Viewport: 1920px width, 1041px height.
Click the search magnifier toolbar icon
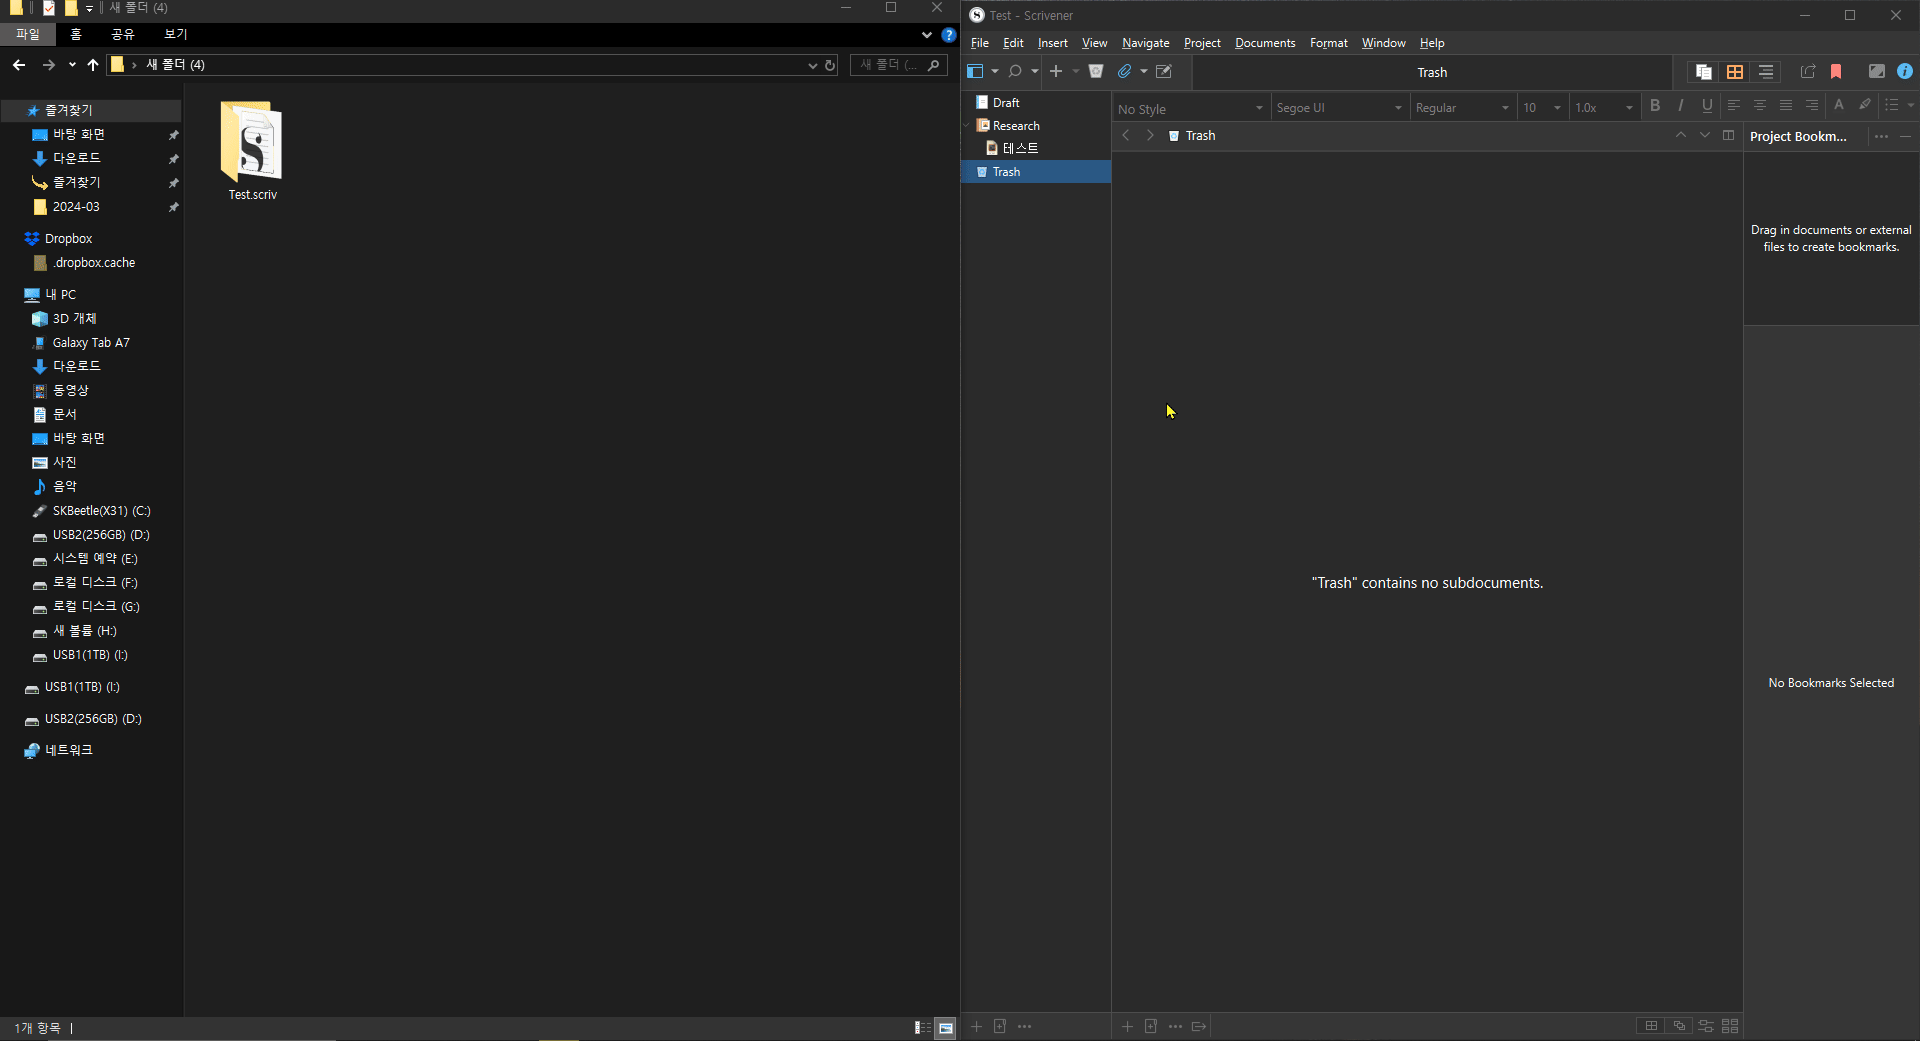click(1015, 72)
